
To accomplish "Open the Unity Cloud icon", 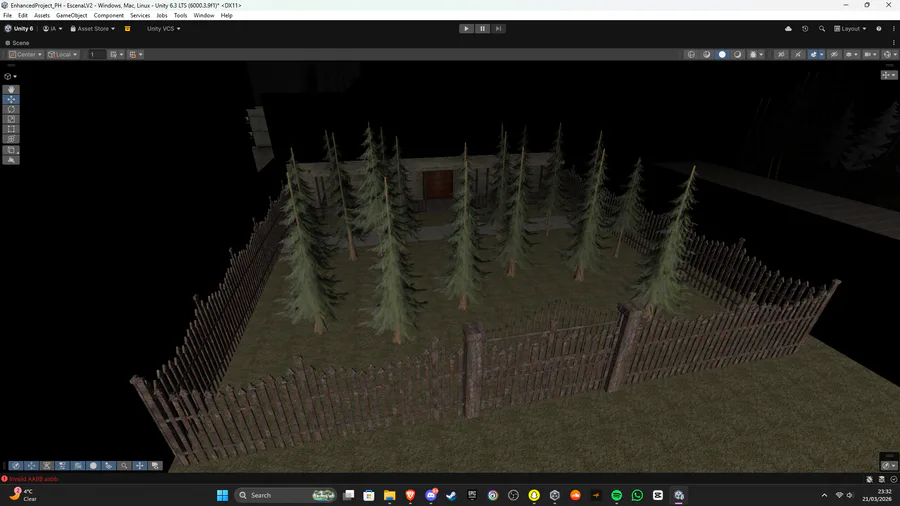I will coord(788,29).
